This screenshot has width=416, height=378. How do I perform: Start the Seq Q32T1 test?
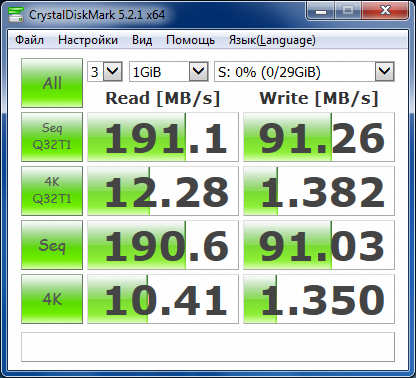point(52,137)
